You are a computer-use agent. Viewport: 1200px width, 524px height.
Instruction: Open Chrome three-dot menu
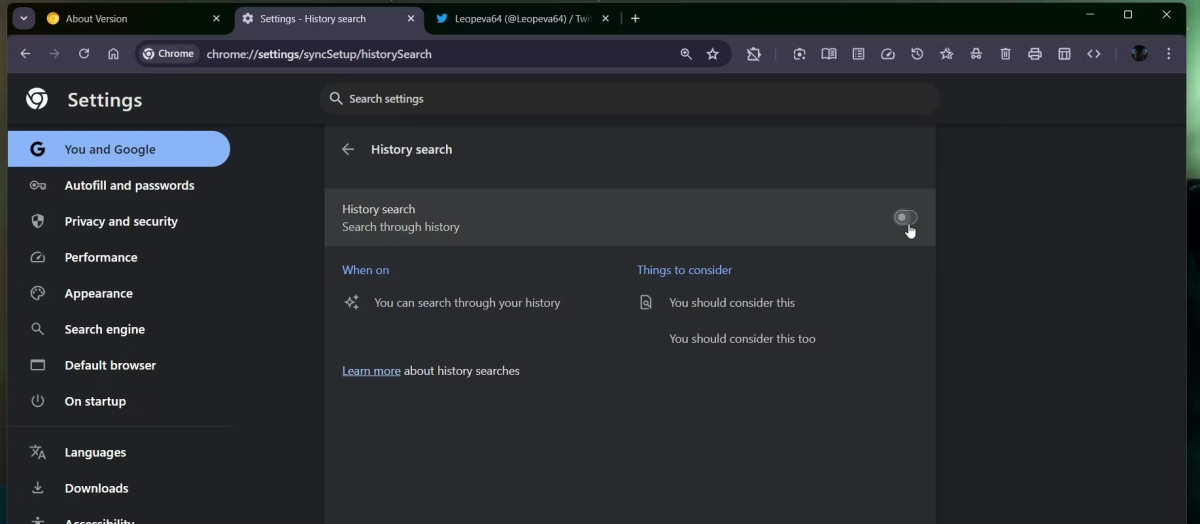click(1168, 54)
